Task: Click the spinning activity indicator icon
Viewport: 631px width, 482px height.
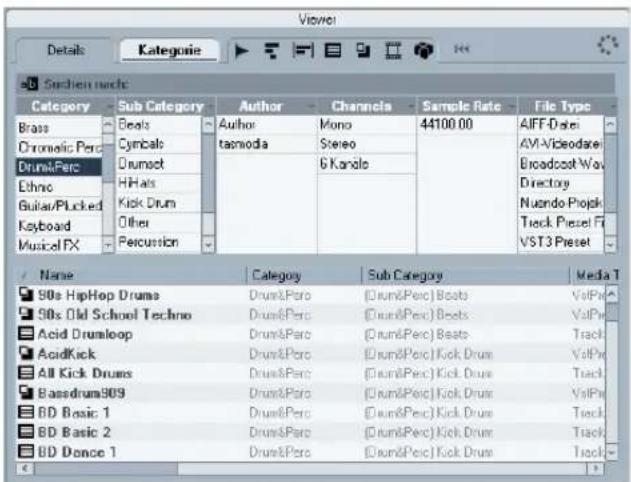Action: [608, 45]
